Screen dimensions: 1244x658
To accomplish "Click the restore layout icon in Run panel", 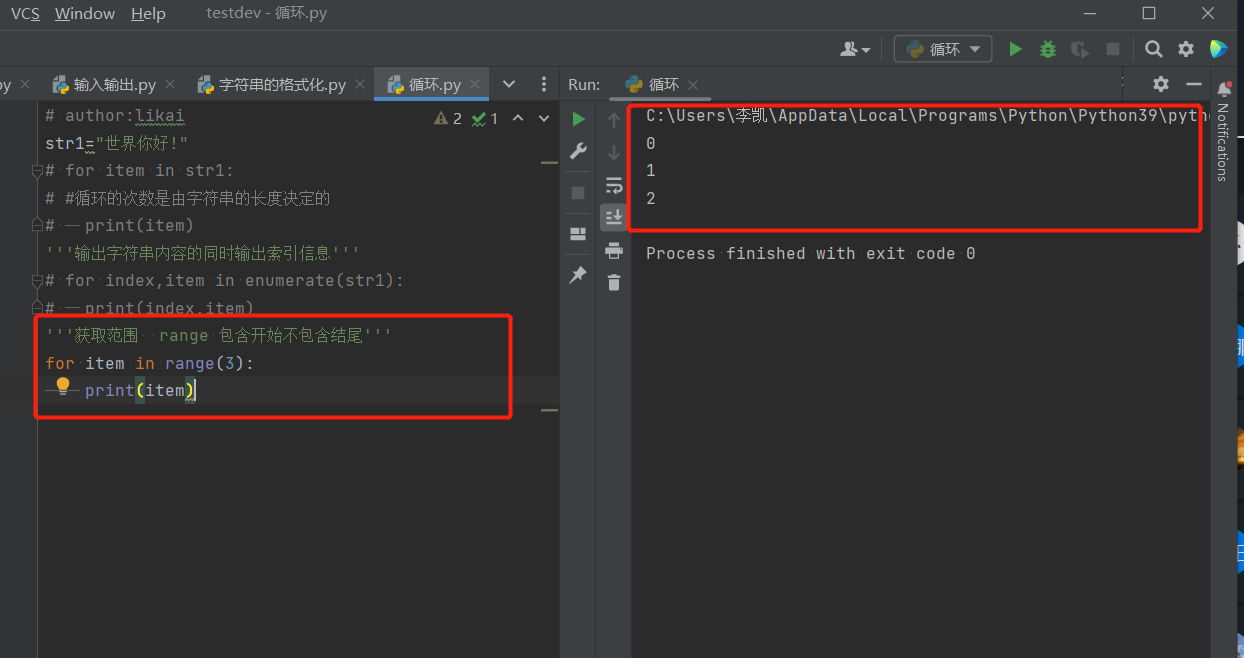I will (x=578, y=234).
